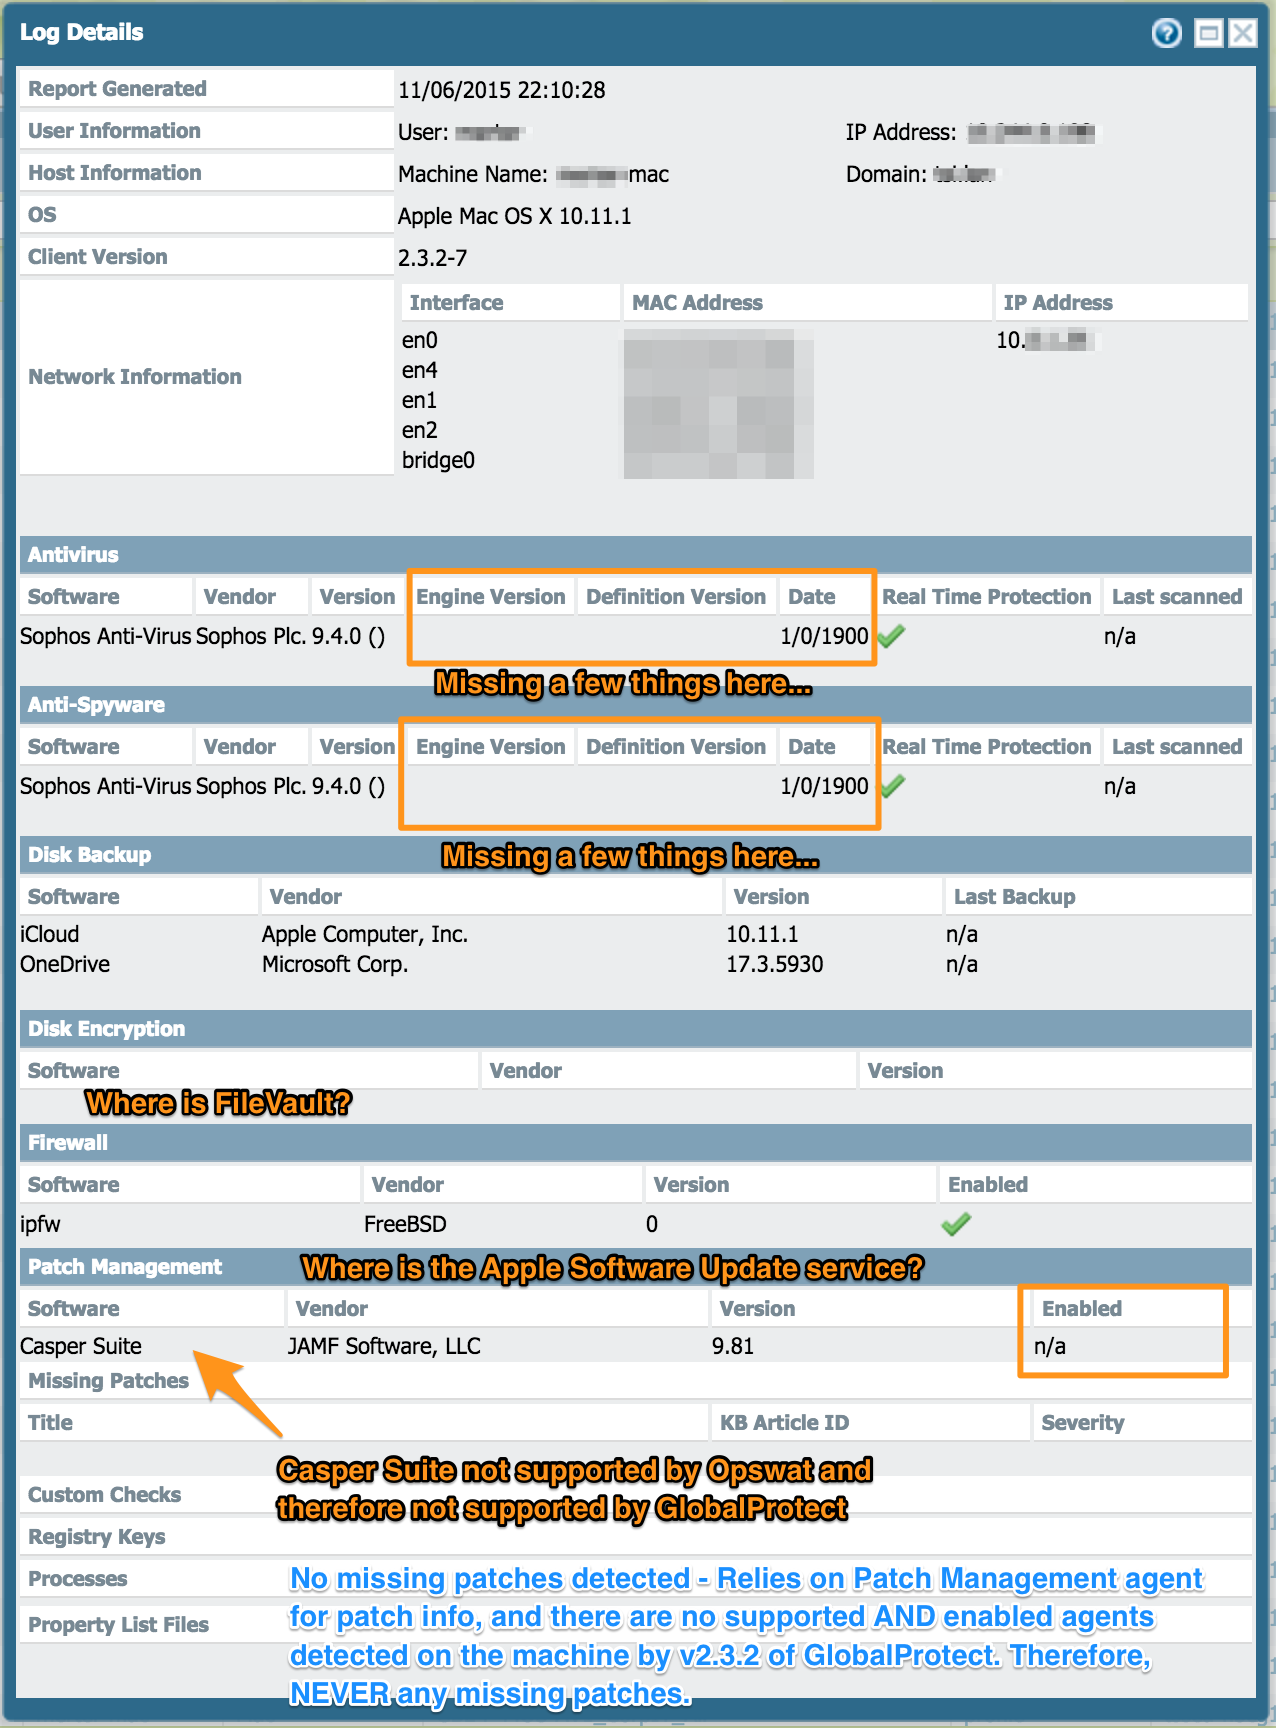The image size is (1276, 1728).
Task: Maximize the Log Details dialog
Action: 1209,33
